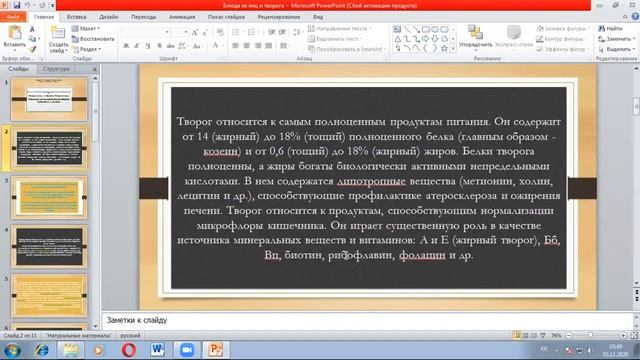Screen dimensions: 640x360
Task: Align text right in paragraph group
Action: coord(258,46)
